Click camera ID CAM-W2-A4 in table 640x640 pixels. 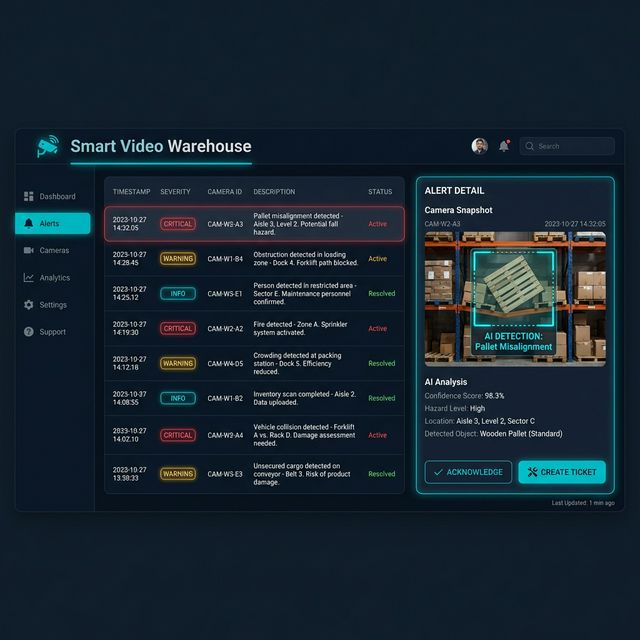225,435
